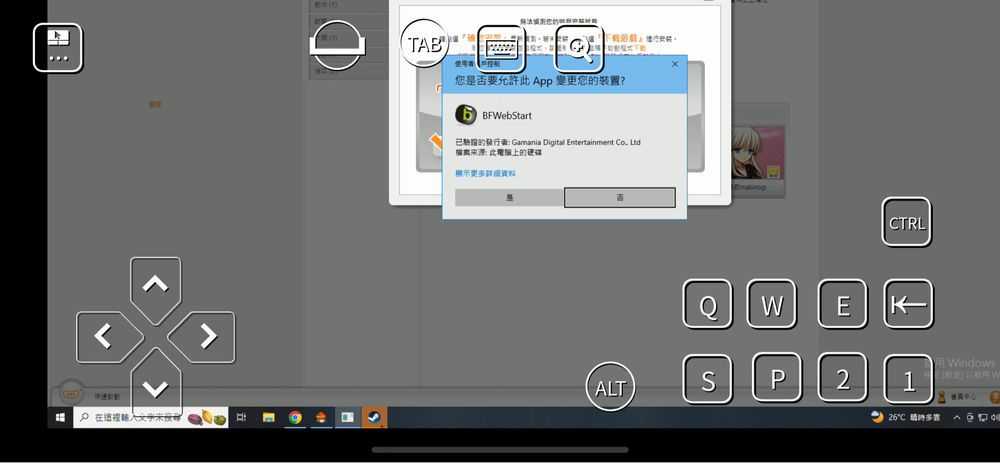The image size is (1000, 463).
Task: Open the overlay menu with three dots
Action: point(57,47)
